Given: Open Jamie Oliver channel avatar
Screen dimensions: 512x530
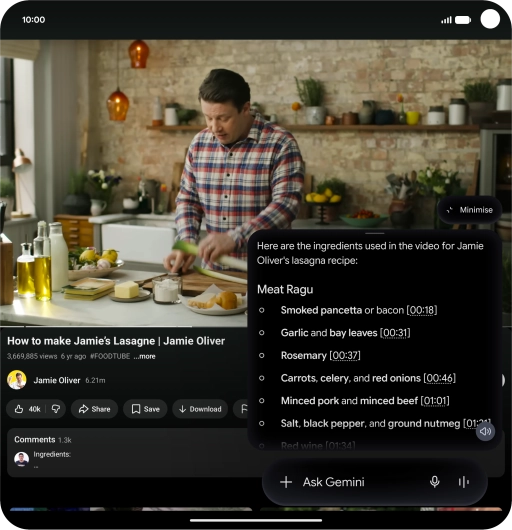Looking at the screenshot, I should (x=17, y=380).
